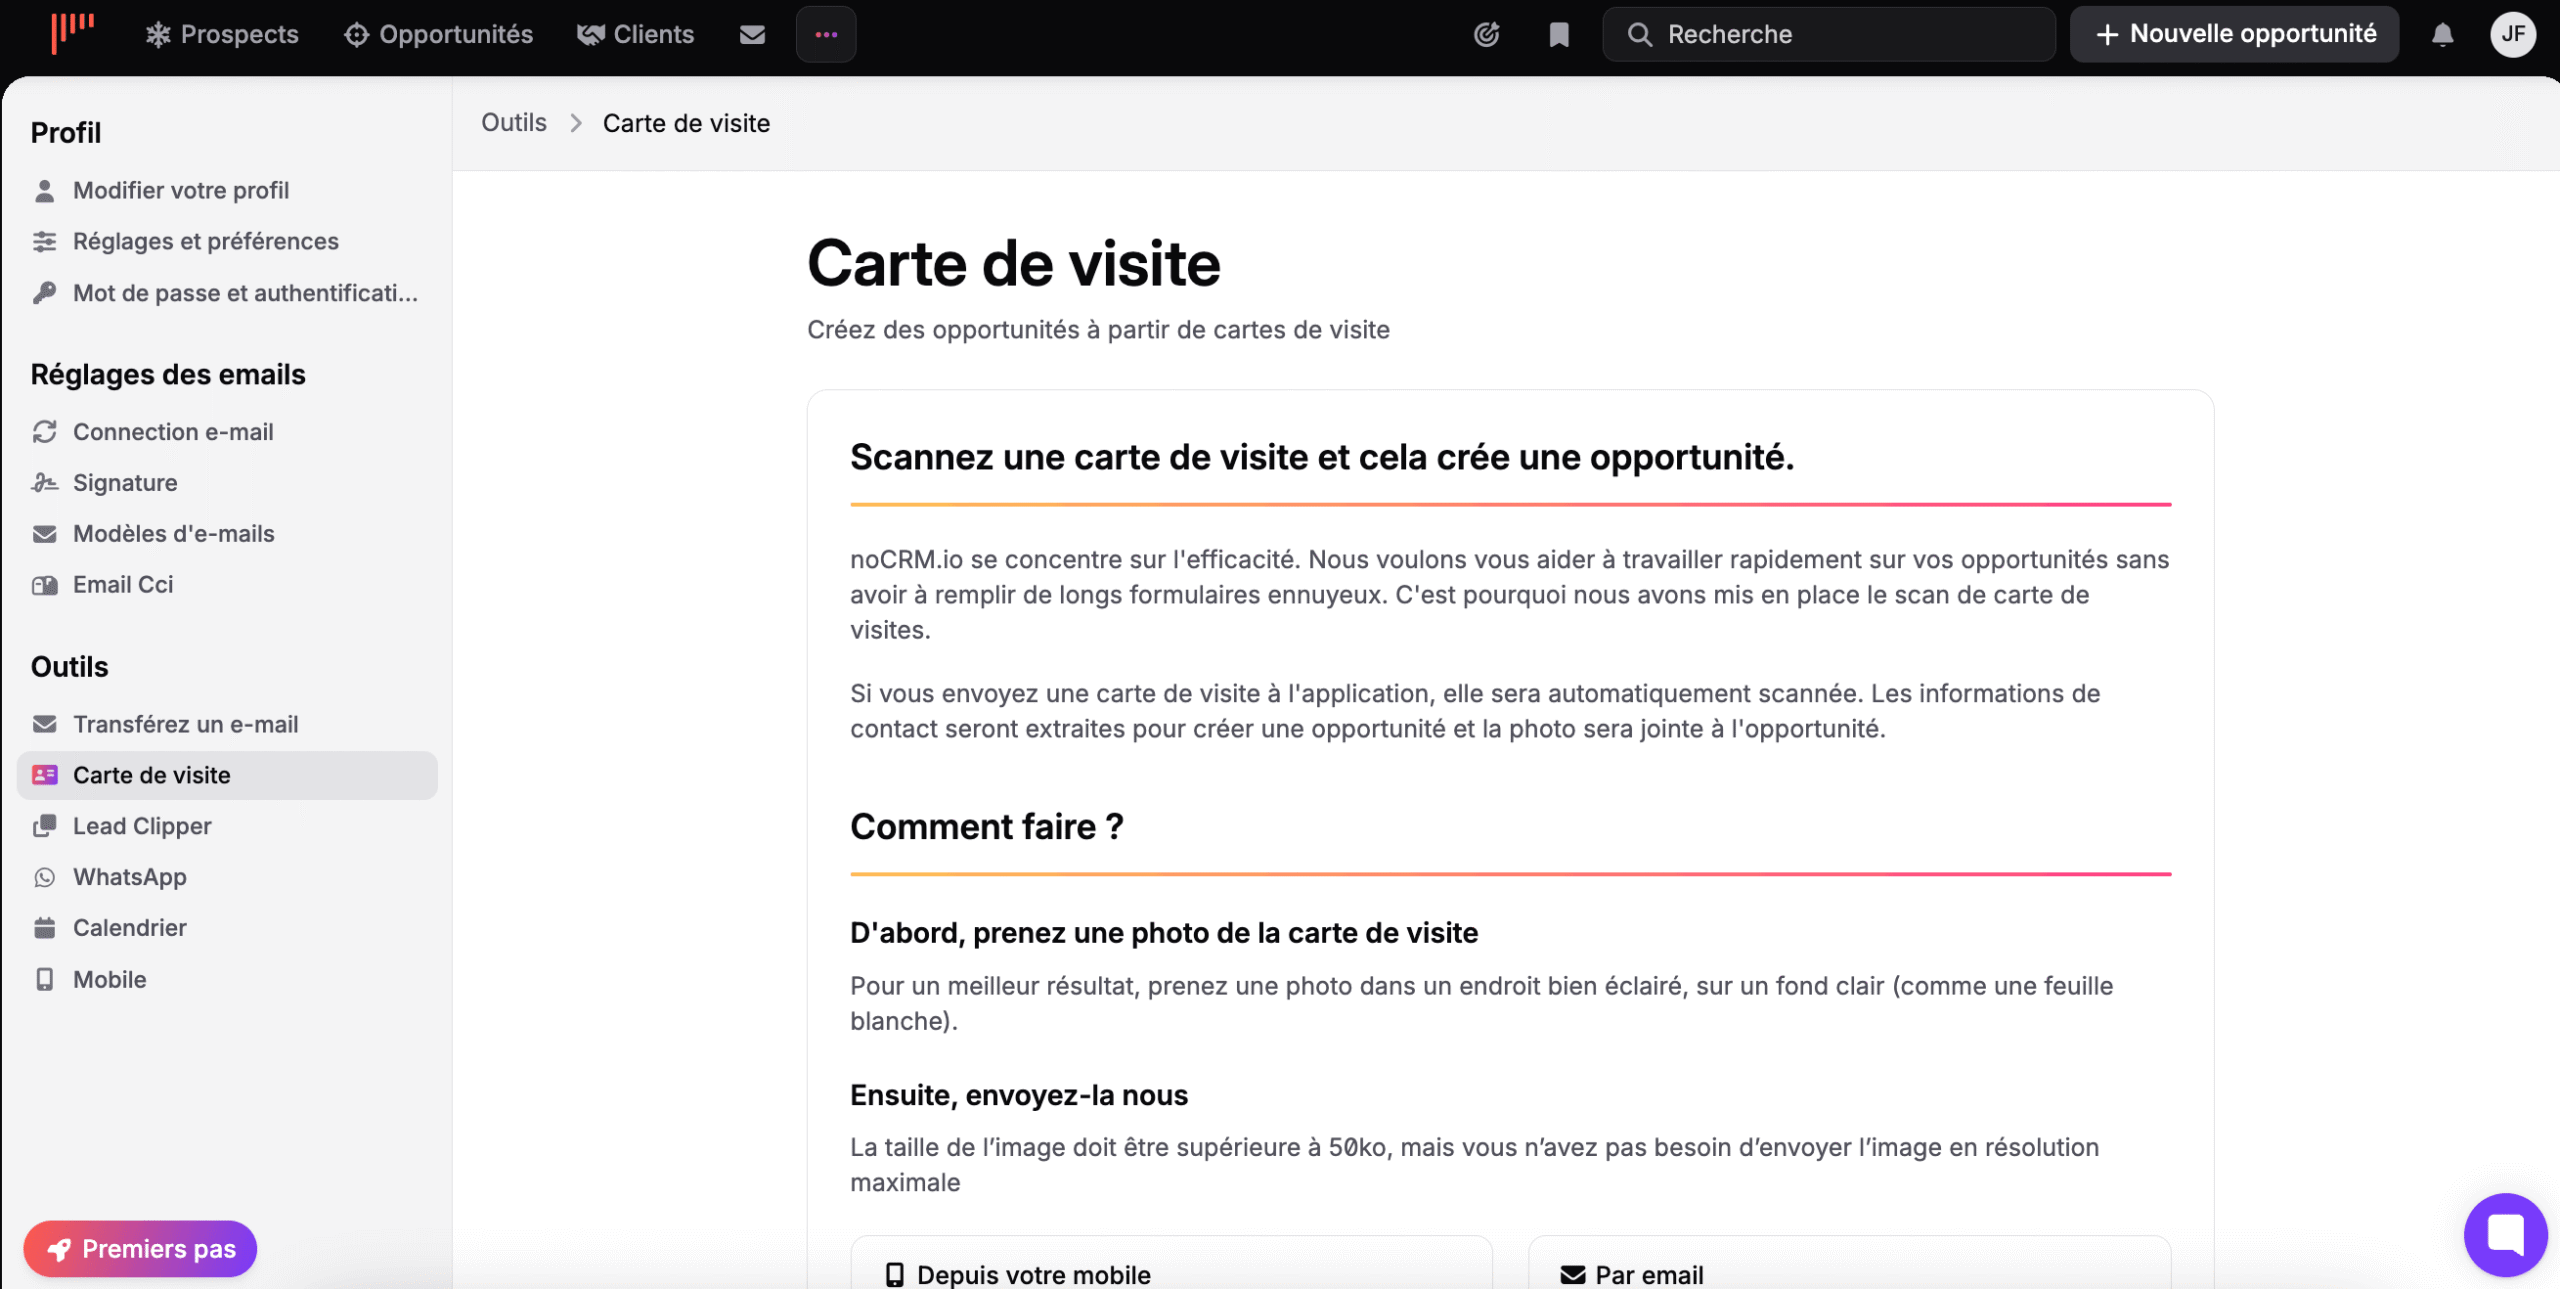This screenshot has height=1289, width=2560.
Task: Click the Email Cci icon
Action: [44, 584]
